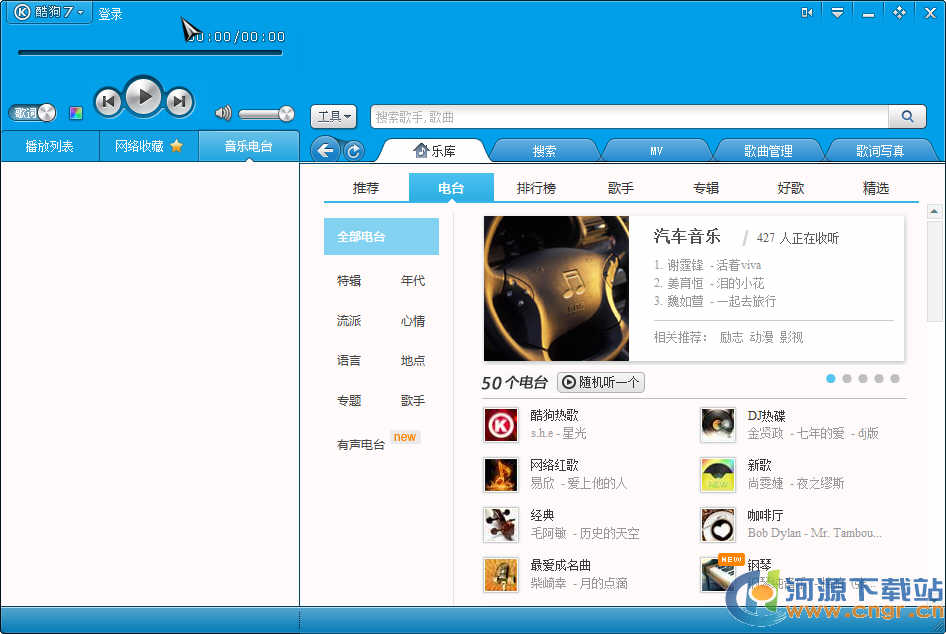
Task: Click the search magnifier button
Action: click(907, 116)
